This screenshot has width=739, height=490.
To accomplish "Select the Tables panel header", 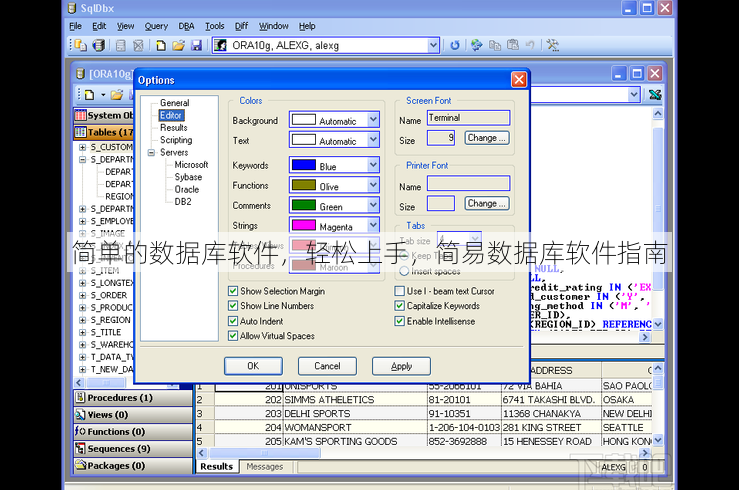I will [x=104, y=132].
